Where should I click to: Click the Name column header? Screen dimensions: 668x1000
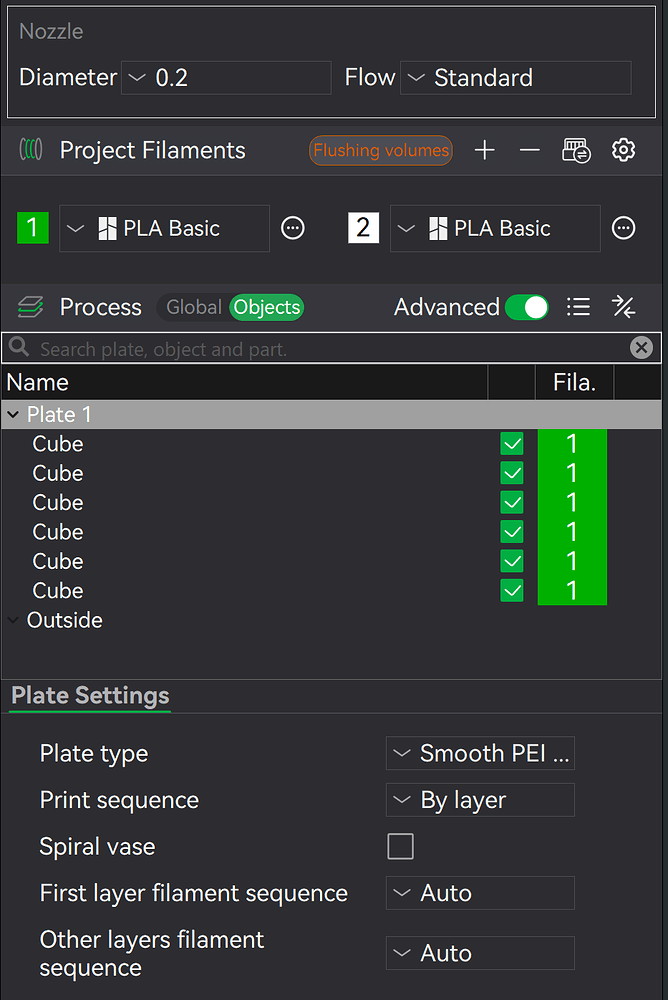tap(245, 382)
